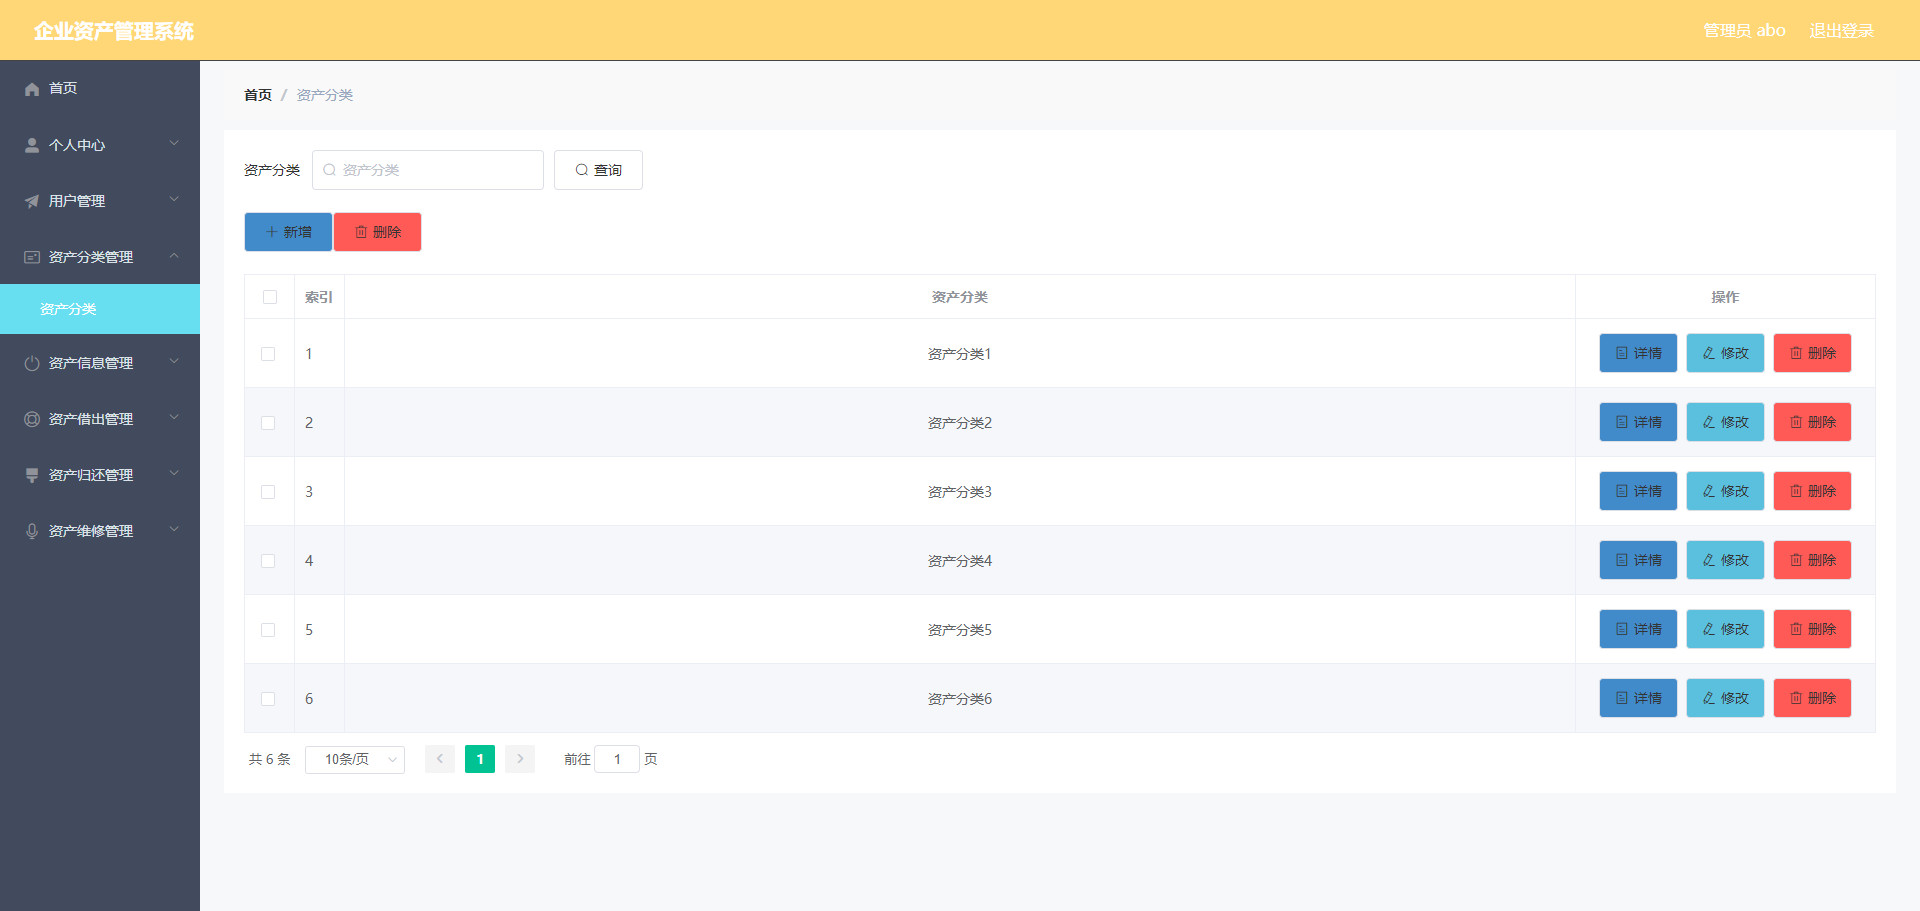Click the person icon for 个人中心
Screen dimensions: 1920x911
[32, 145]
